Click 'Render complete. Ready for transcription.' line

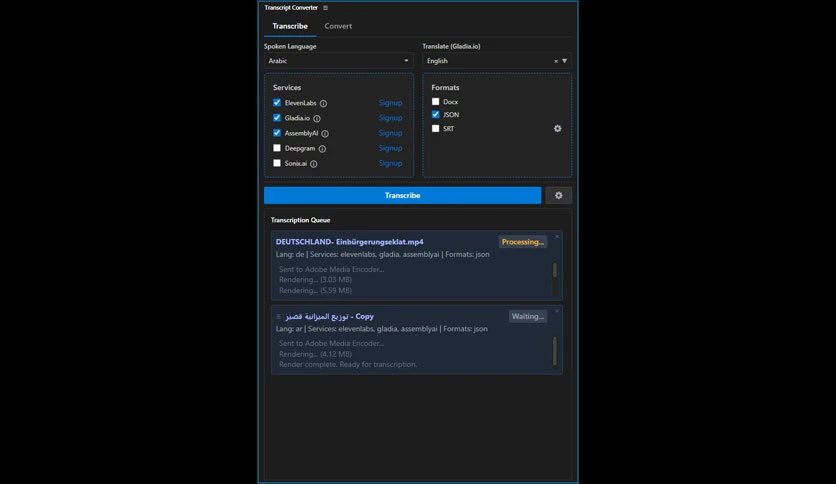pyautogui.click(x=348, y=365)
